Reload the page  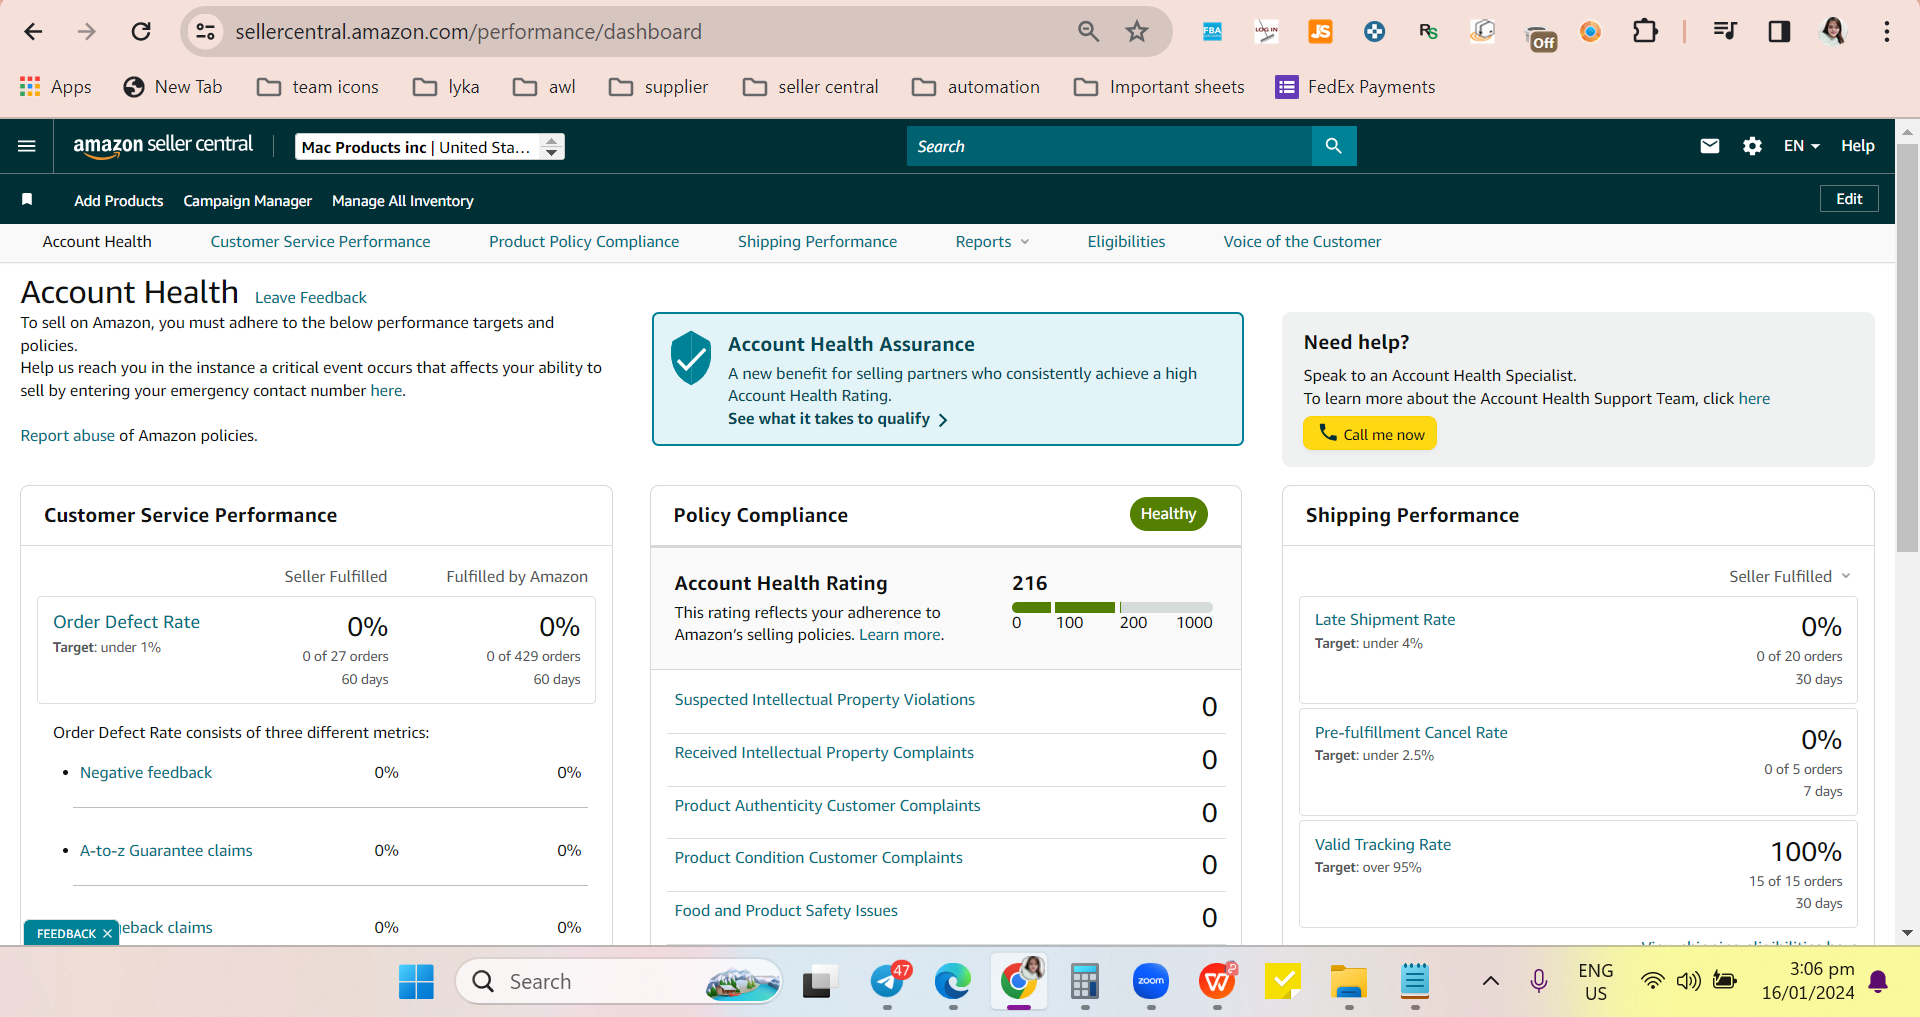141,32
